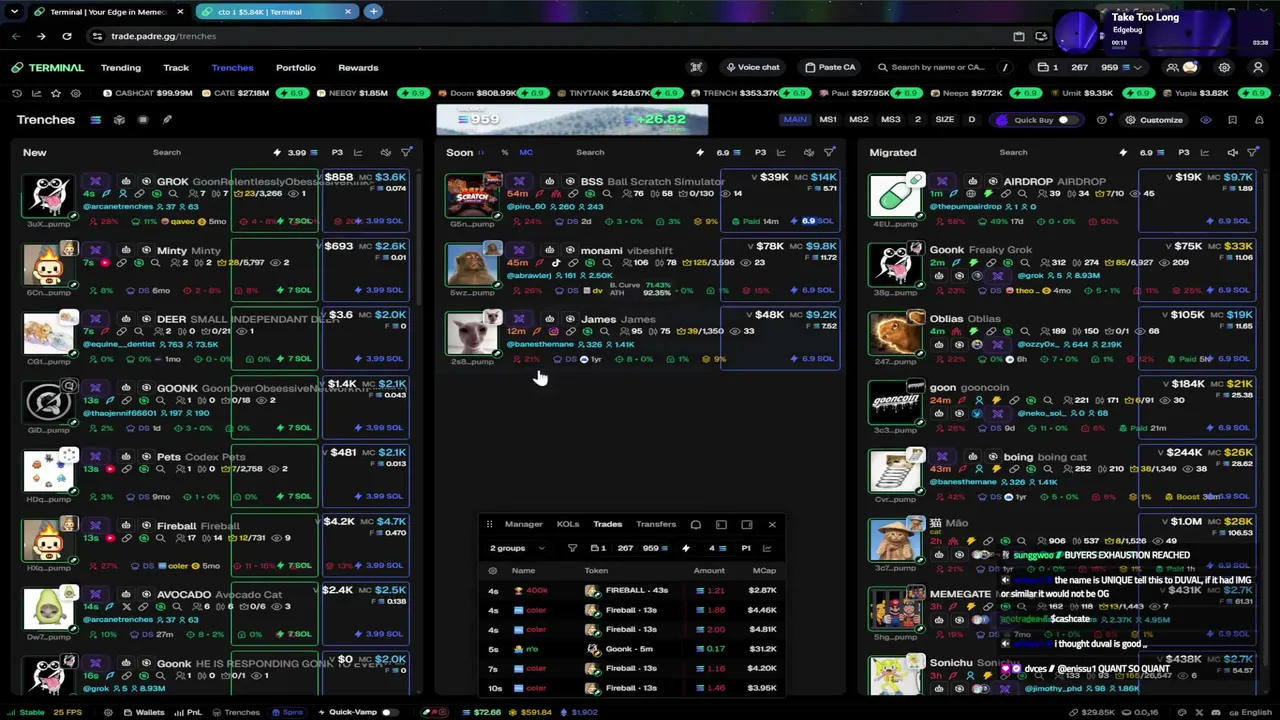Open the @arcanetrenches link under GROK
Screen dimensions: 1280x720
click(x=118, y=206)
